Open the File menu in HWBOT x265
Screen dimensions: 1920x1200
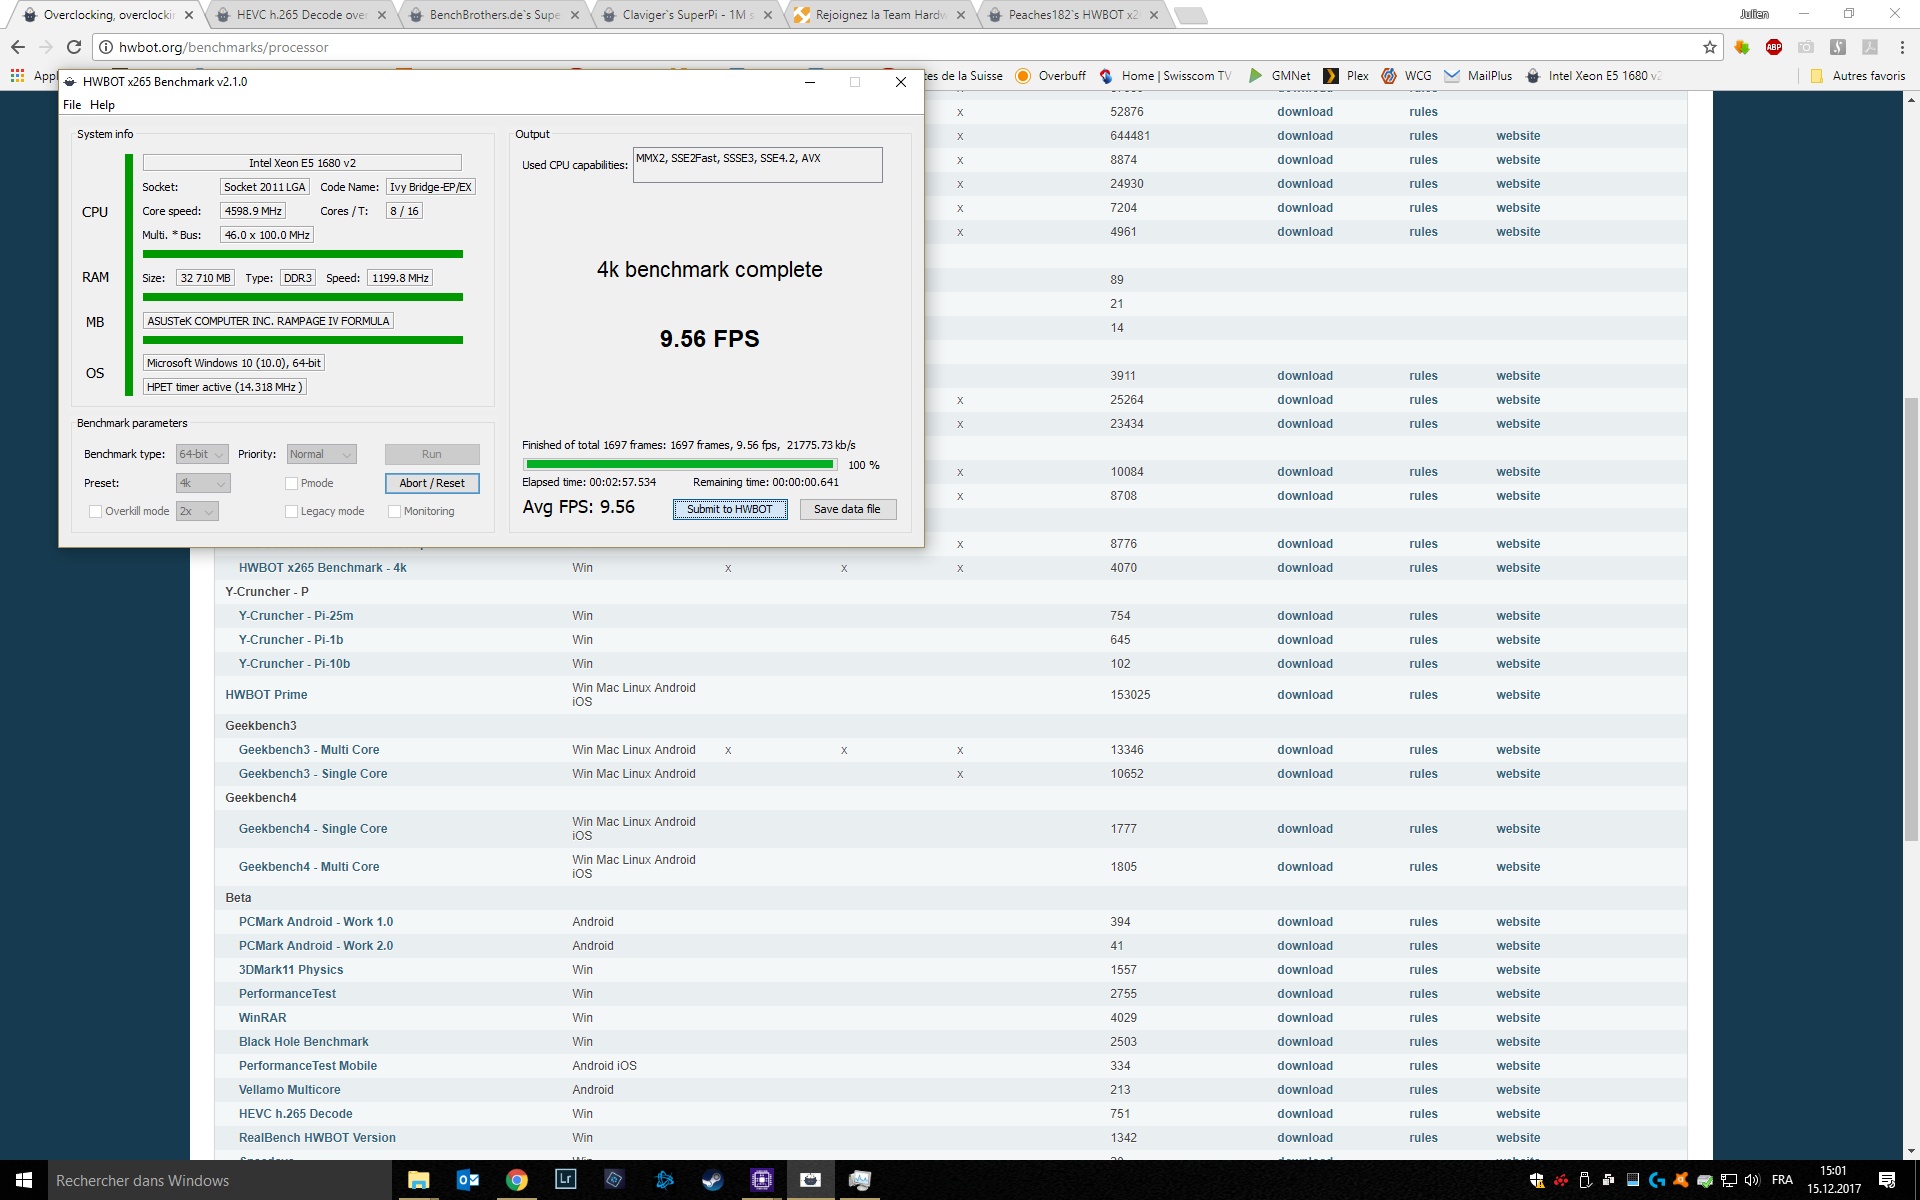click(x=72, y=105)
